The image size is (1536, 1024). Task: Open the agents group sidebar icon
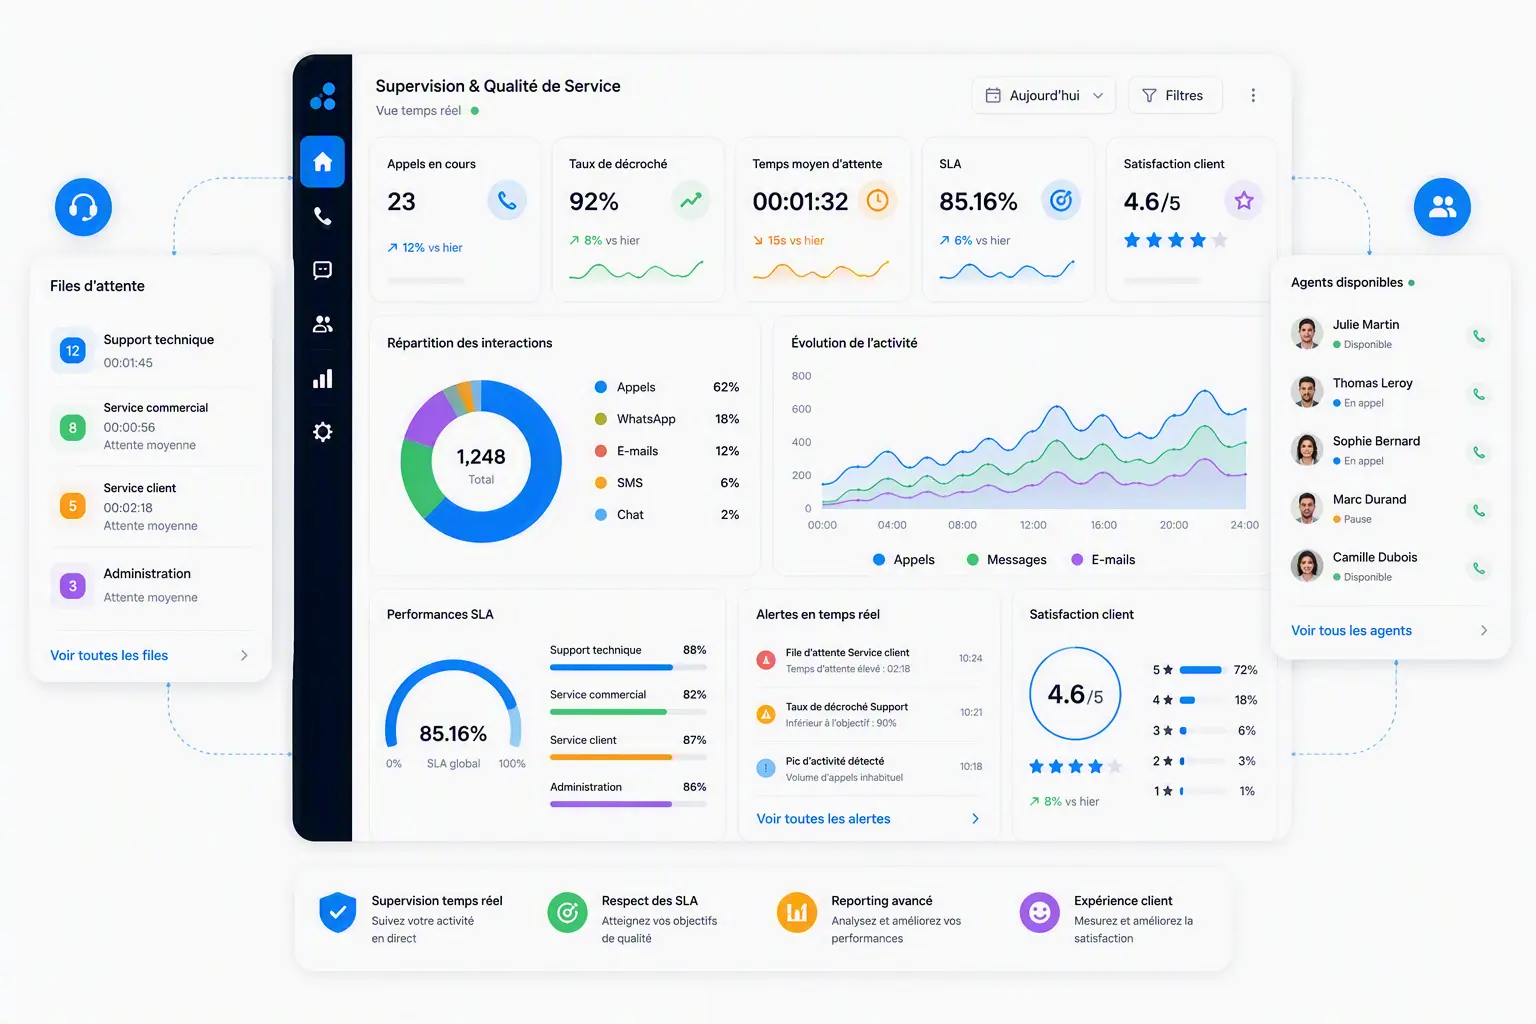[322, 324]
